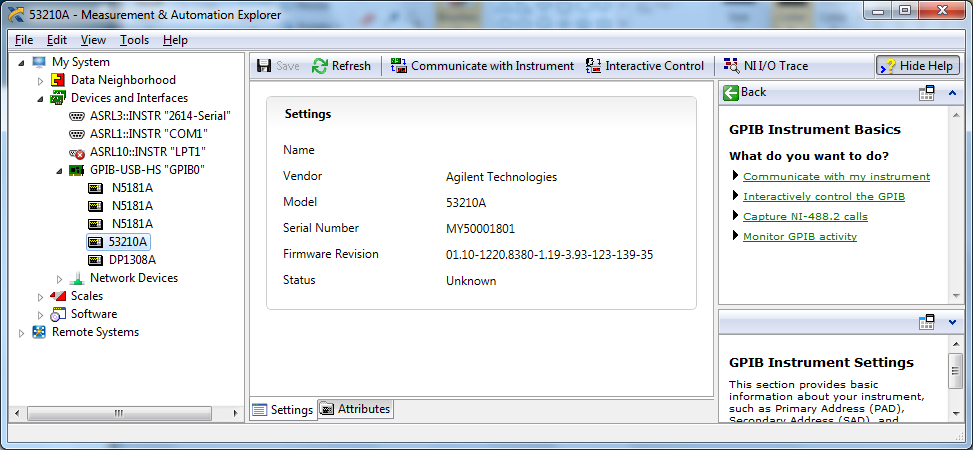Click the Remote Systems icon
Viewport: 973px width, 450px height.
(39, 332)
